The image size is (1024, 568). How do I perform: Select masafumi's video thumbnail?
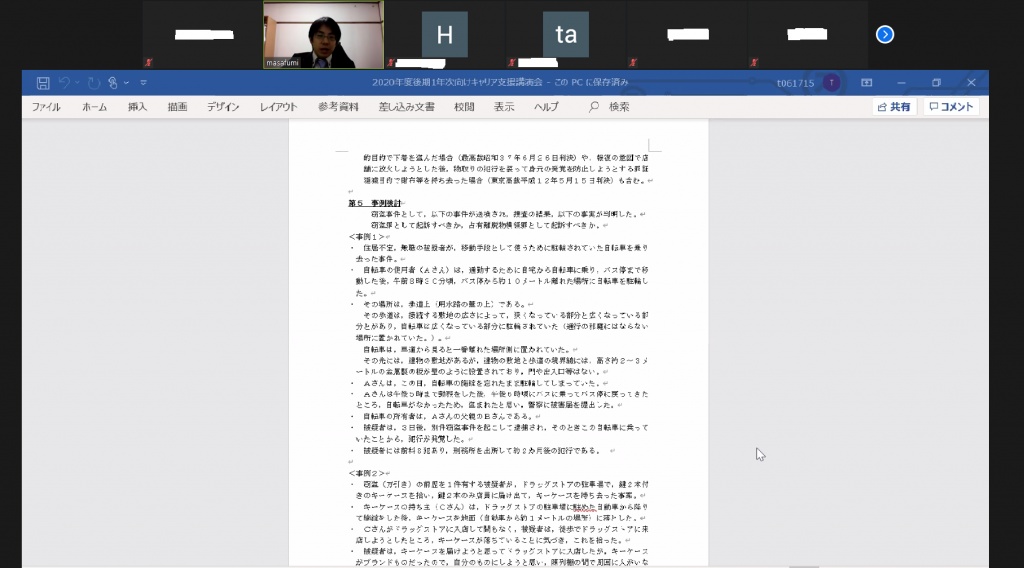tap(323, 35)
